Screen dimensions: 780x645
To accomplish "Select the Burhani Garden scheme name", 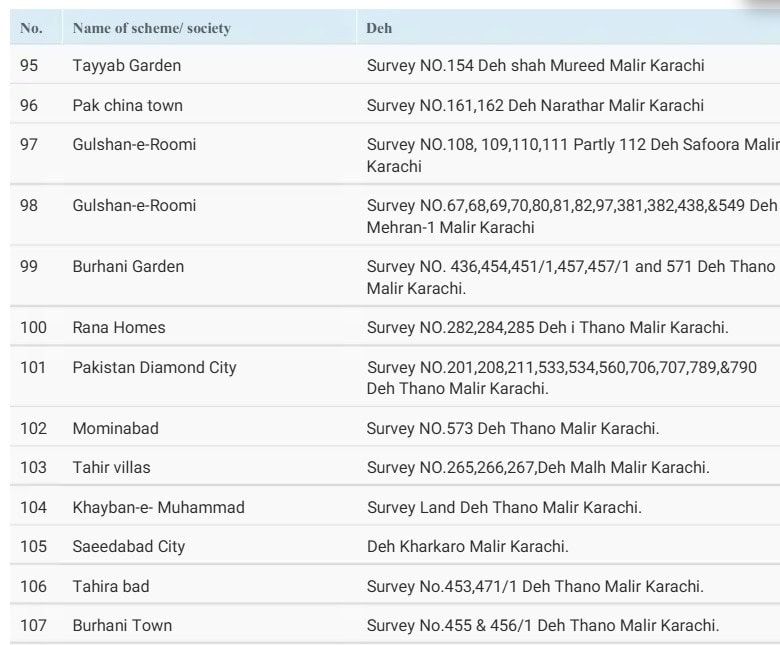I will (x=128, y=267).
